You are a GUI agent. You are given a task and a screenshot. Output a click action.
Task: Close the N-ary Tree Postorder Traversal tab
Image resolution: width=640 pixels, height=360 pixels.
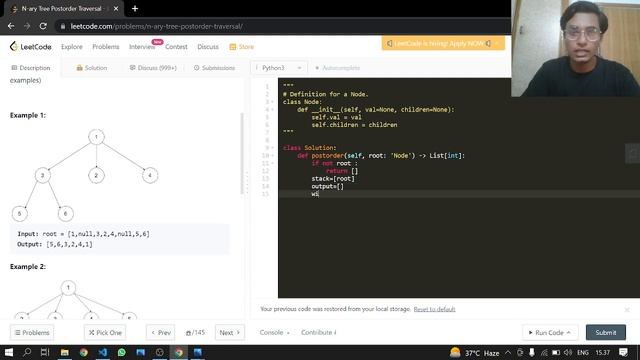coord(116,9)
